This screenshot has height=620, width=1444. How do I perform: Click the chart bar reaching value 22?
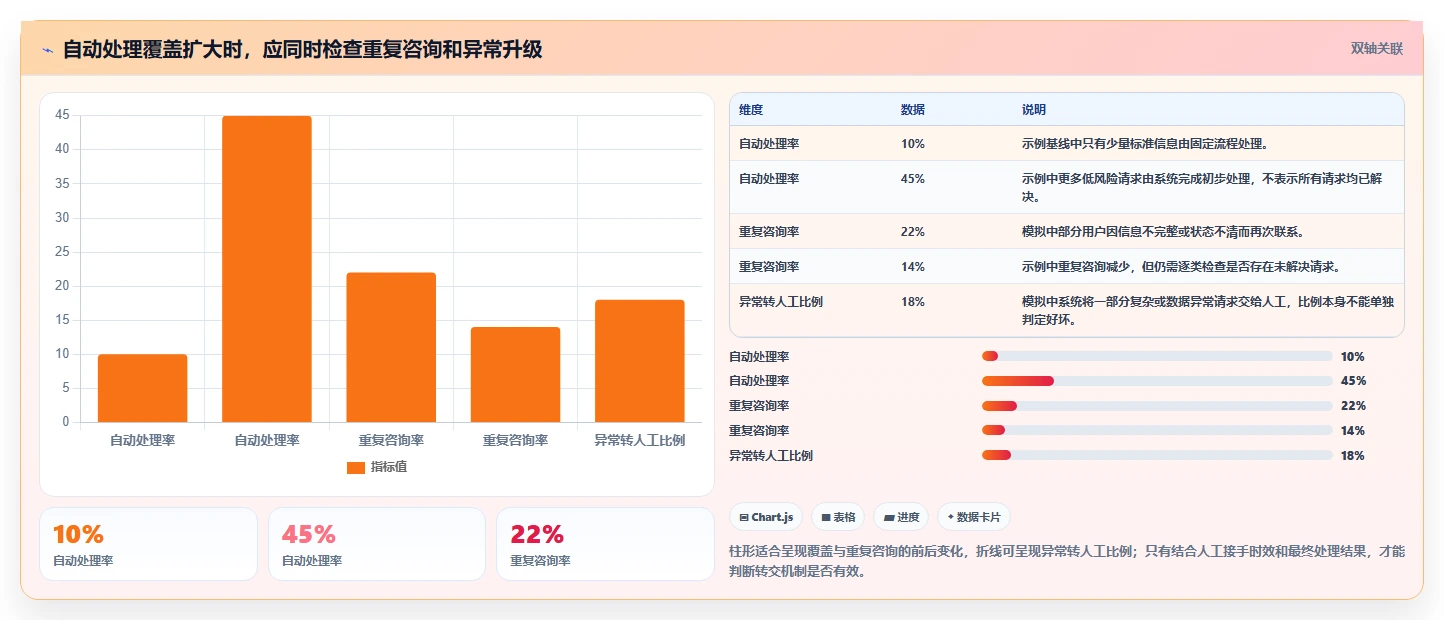[x=391, y=347]
